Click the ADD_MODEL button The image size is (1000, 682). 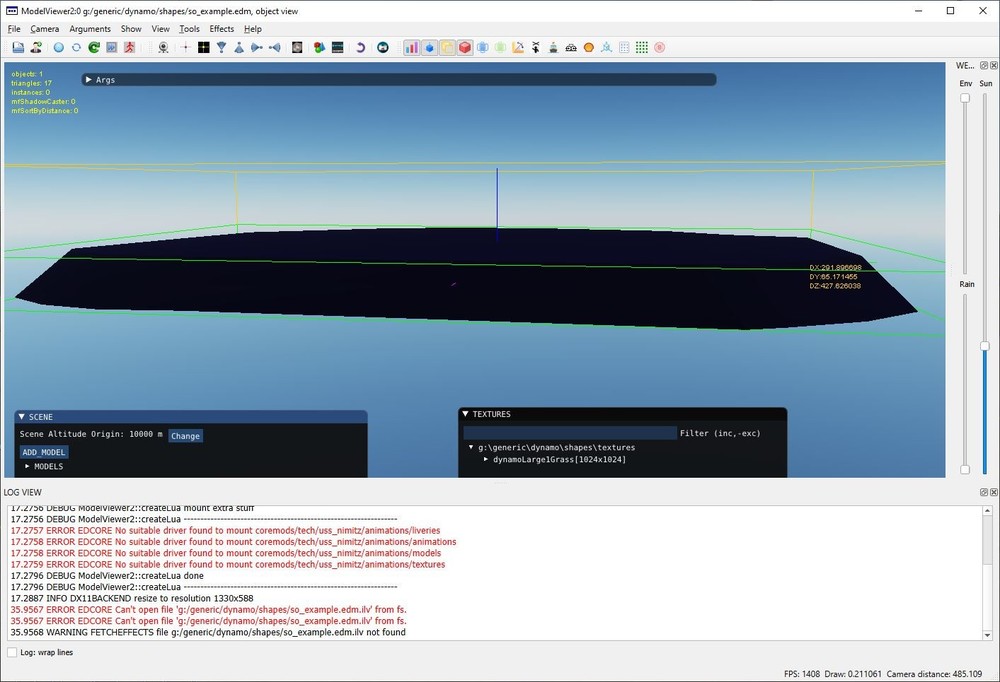43,452
